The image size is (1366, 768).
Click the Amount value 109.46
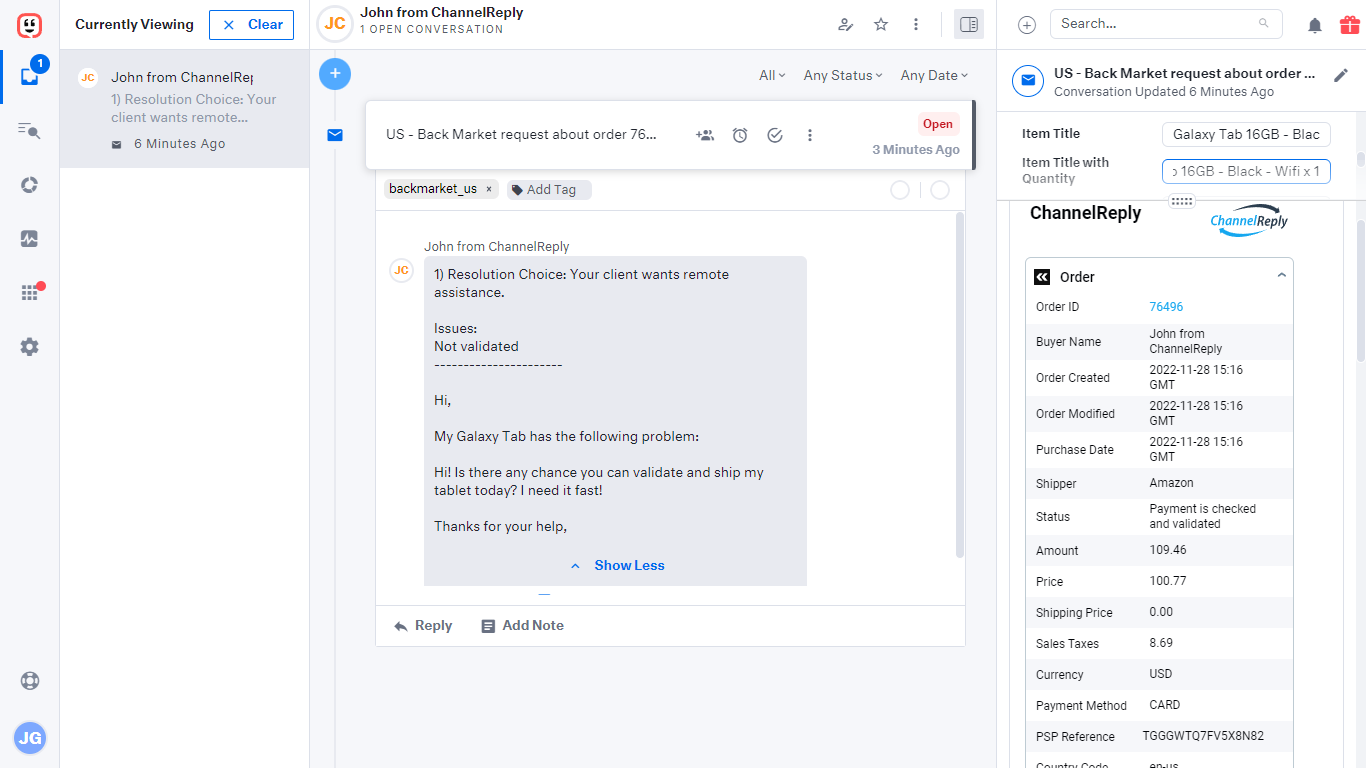click(1168, 550)
